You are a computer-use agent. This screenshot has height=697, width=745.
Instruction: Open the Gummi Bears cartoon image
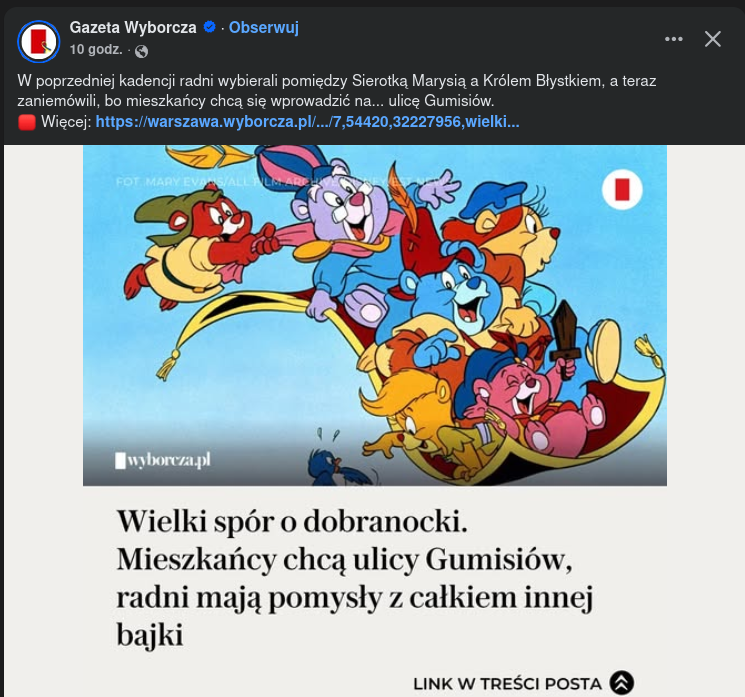point(375,315)
